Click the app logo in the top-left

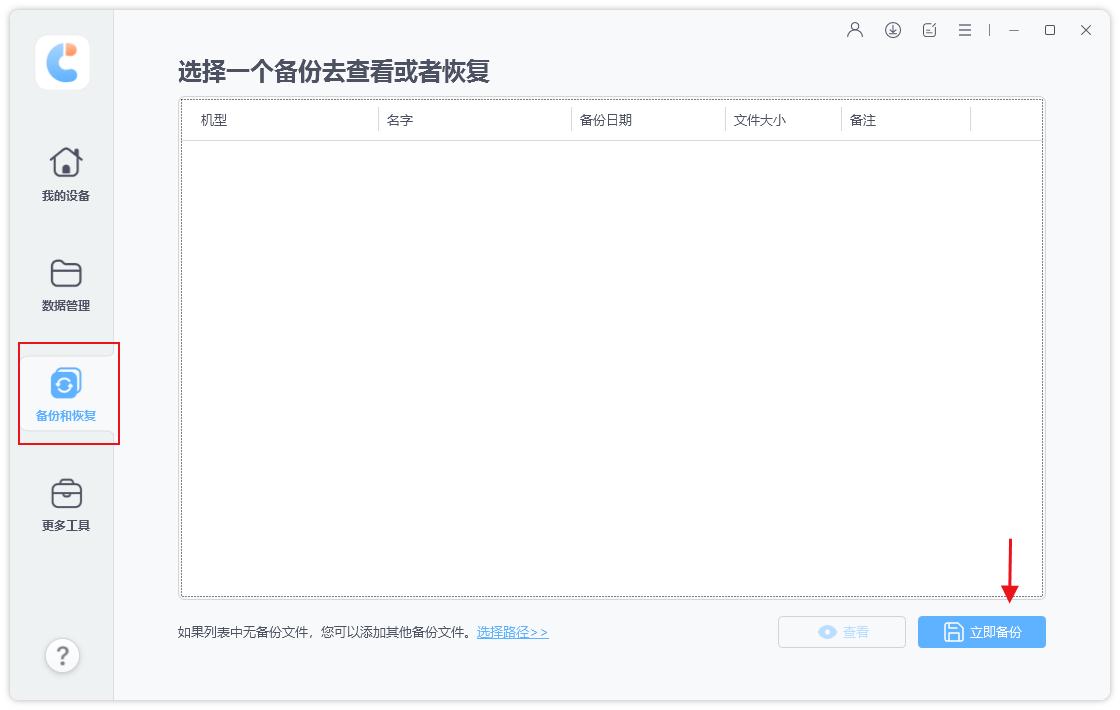tap(62, 62)
